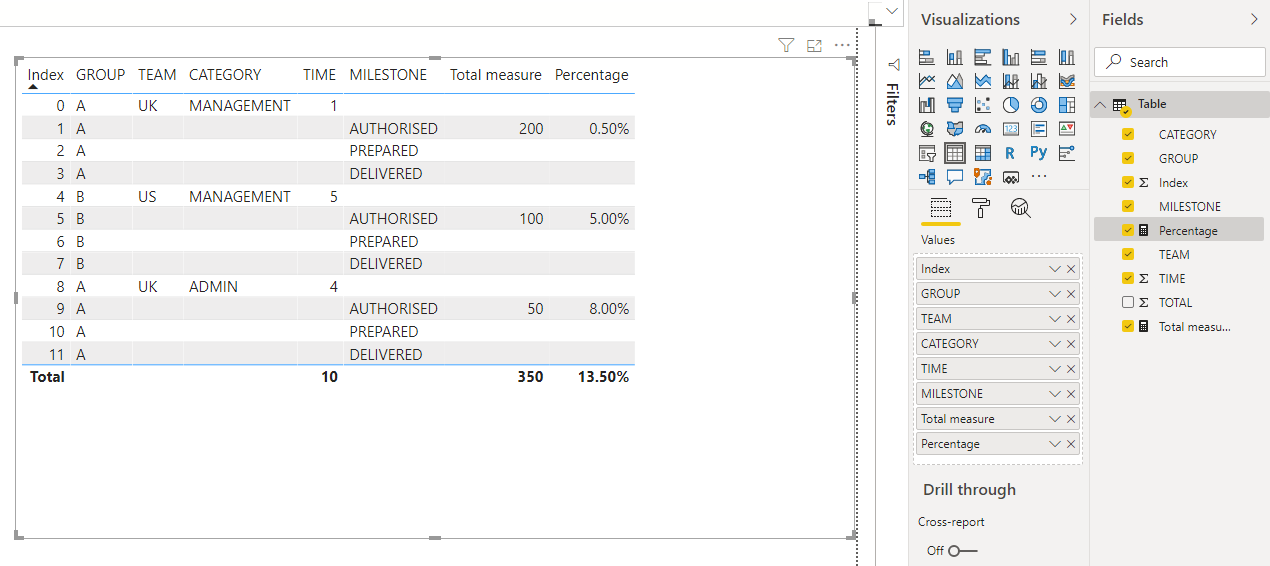Sort table by the Total measure header
The image size is (1270, 566).
496,75
